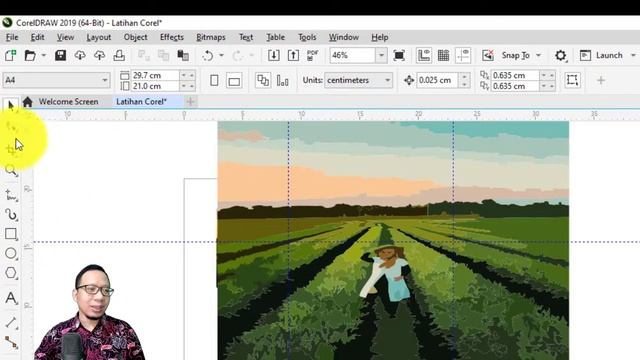Viewport: 640px width, 360px height.
Task: Toggle Show rulers icon
Action: click(x=424, y=55)
